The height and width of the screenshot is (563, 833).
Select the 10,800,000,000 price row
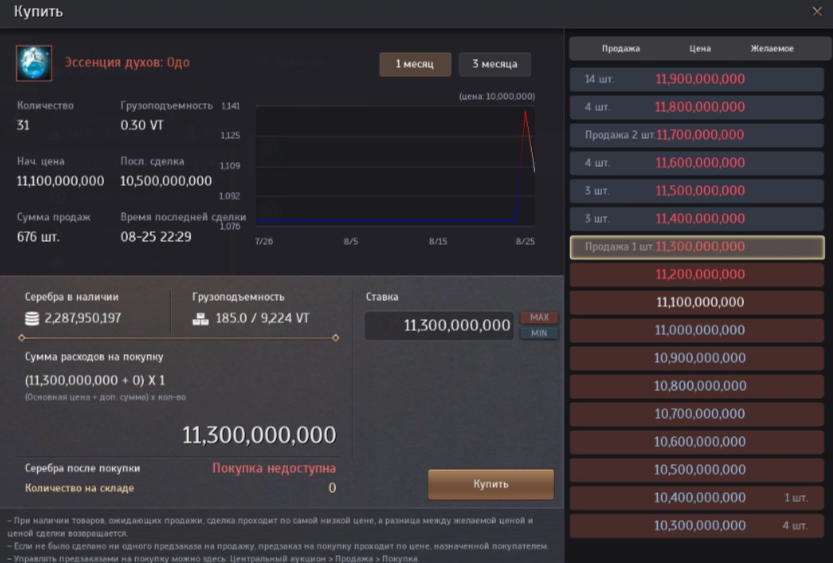696,386
